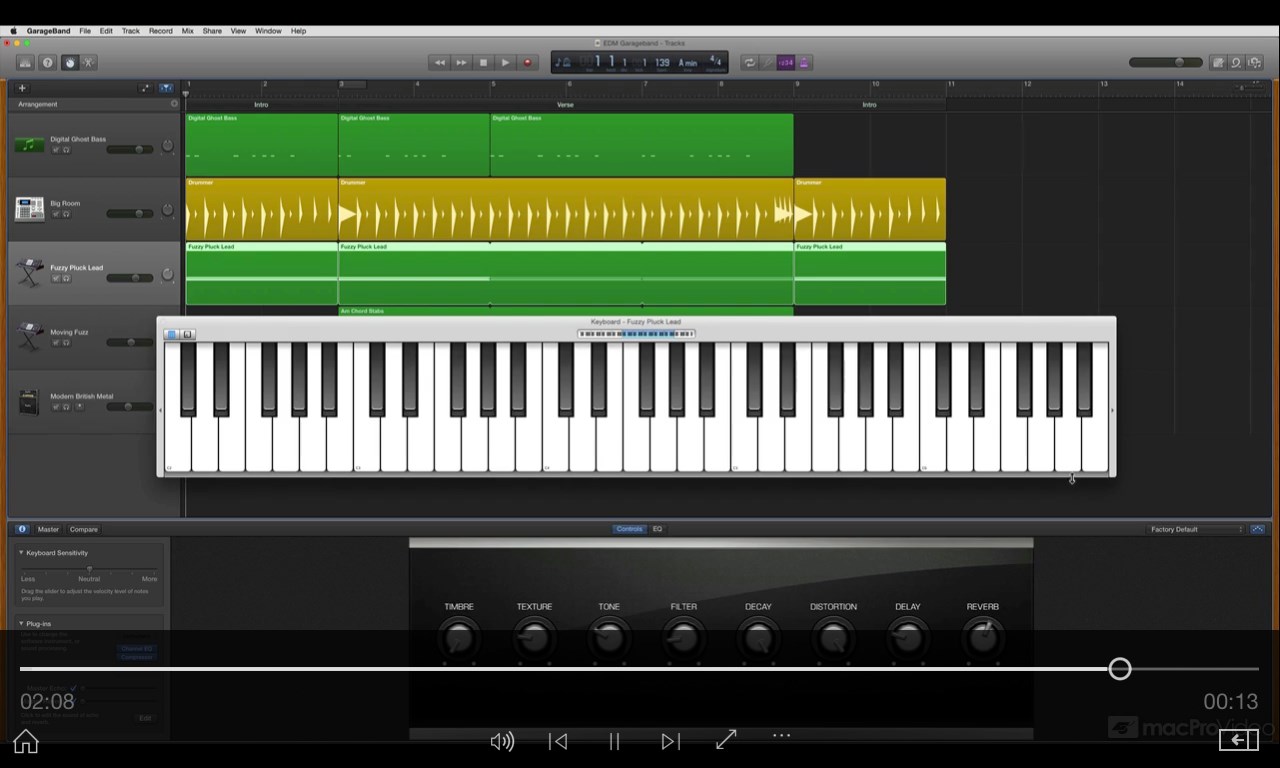Open the Factory Default preset dropdown
This screenshot has width=1280, height=768.
(1196, 529)
